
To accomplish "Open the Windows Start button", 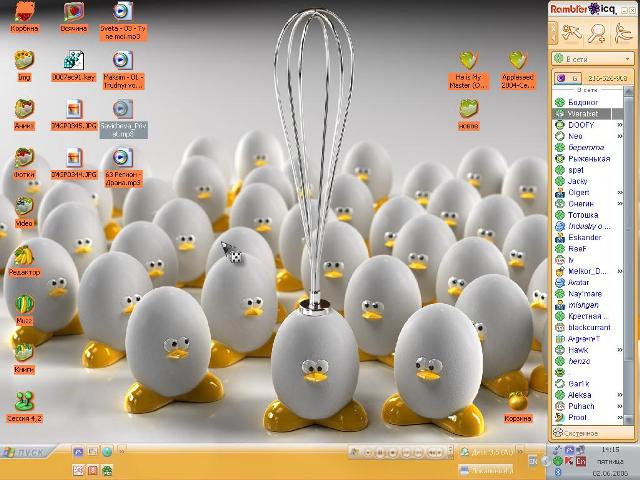I will 27,452.
